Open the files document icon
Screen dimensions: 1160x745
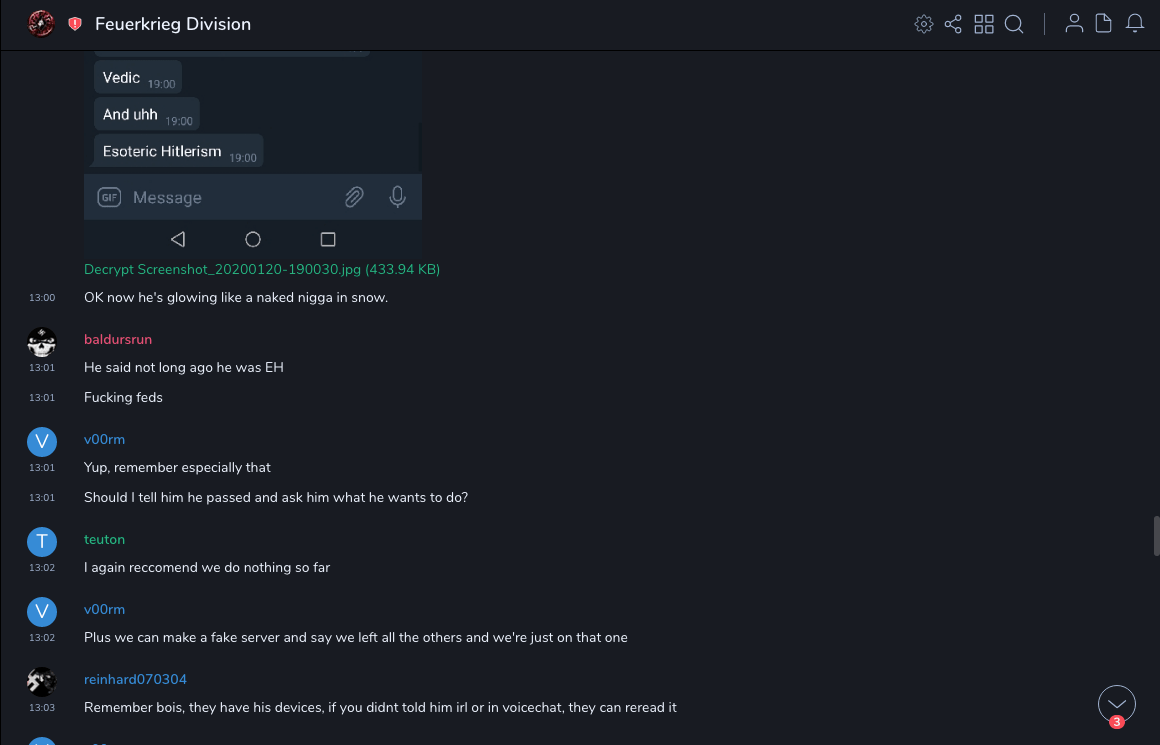[1104, 24]
